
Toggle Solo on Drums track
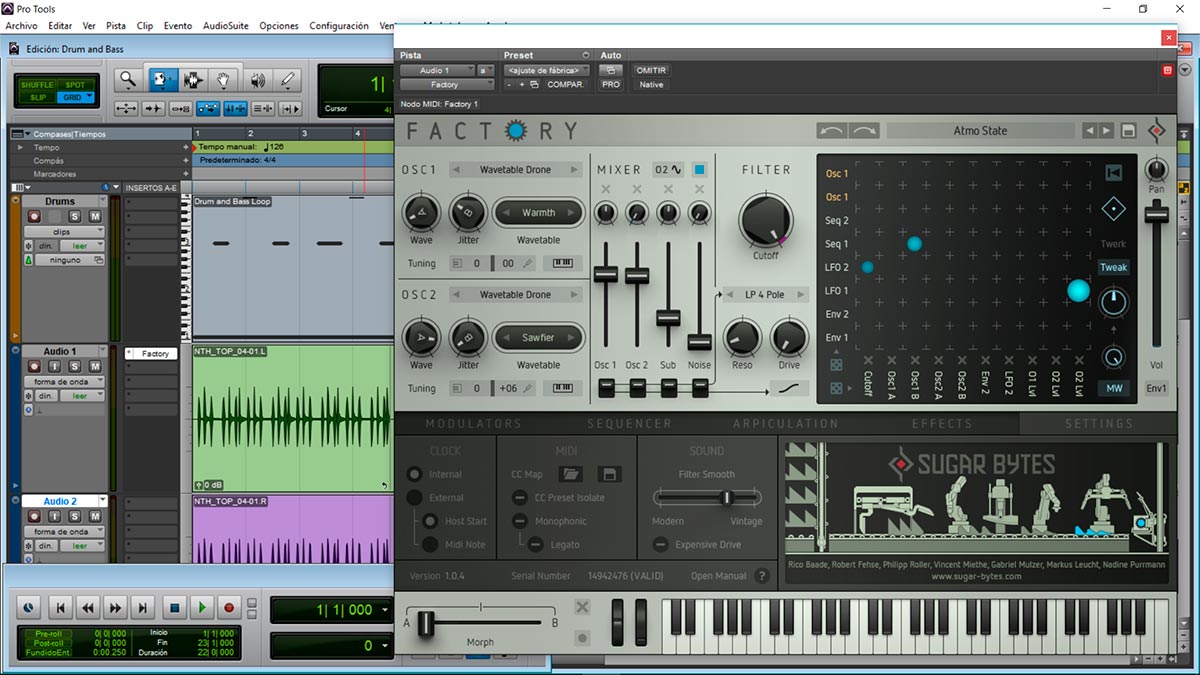[x=75, y=217]
